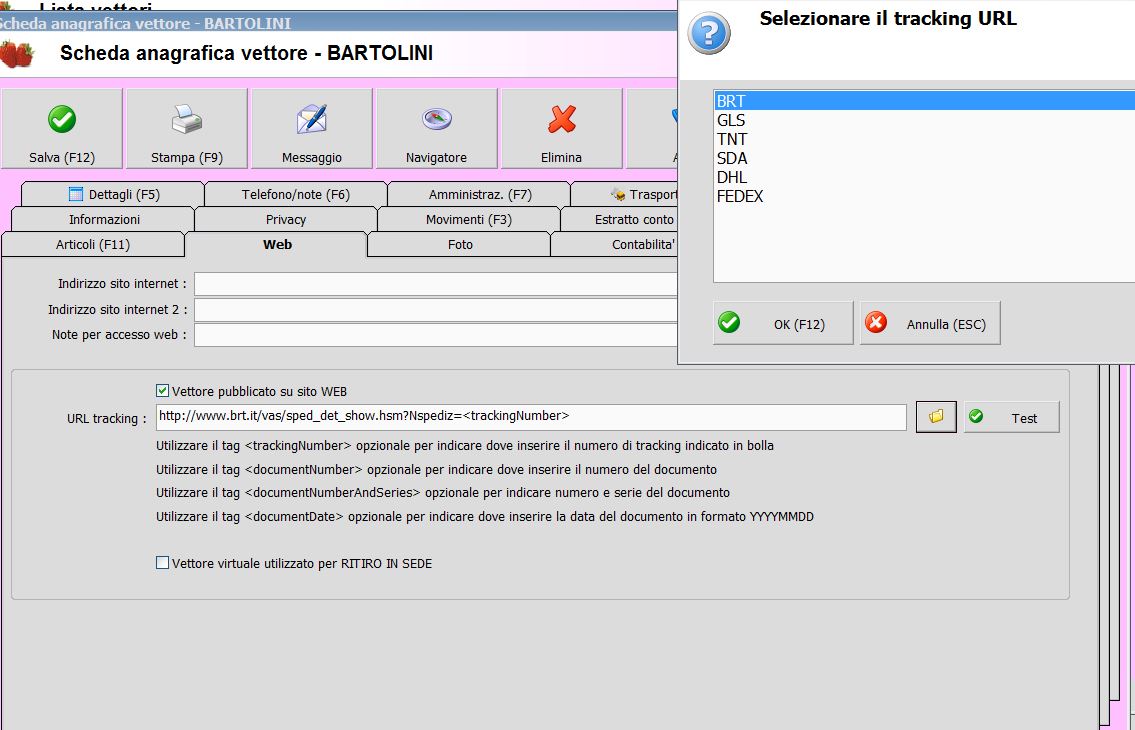This screenshot has width=1135, height=730.
Task: Open the Messaggio envelope button
Action: pos(312,128)
